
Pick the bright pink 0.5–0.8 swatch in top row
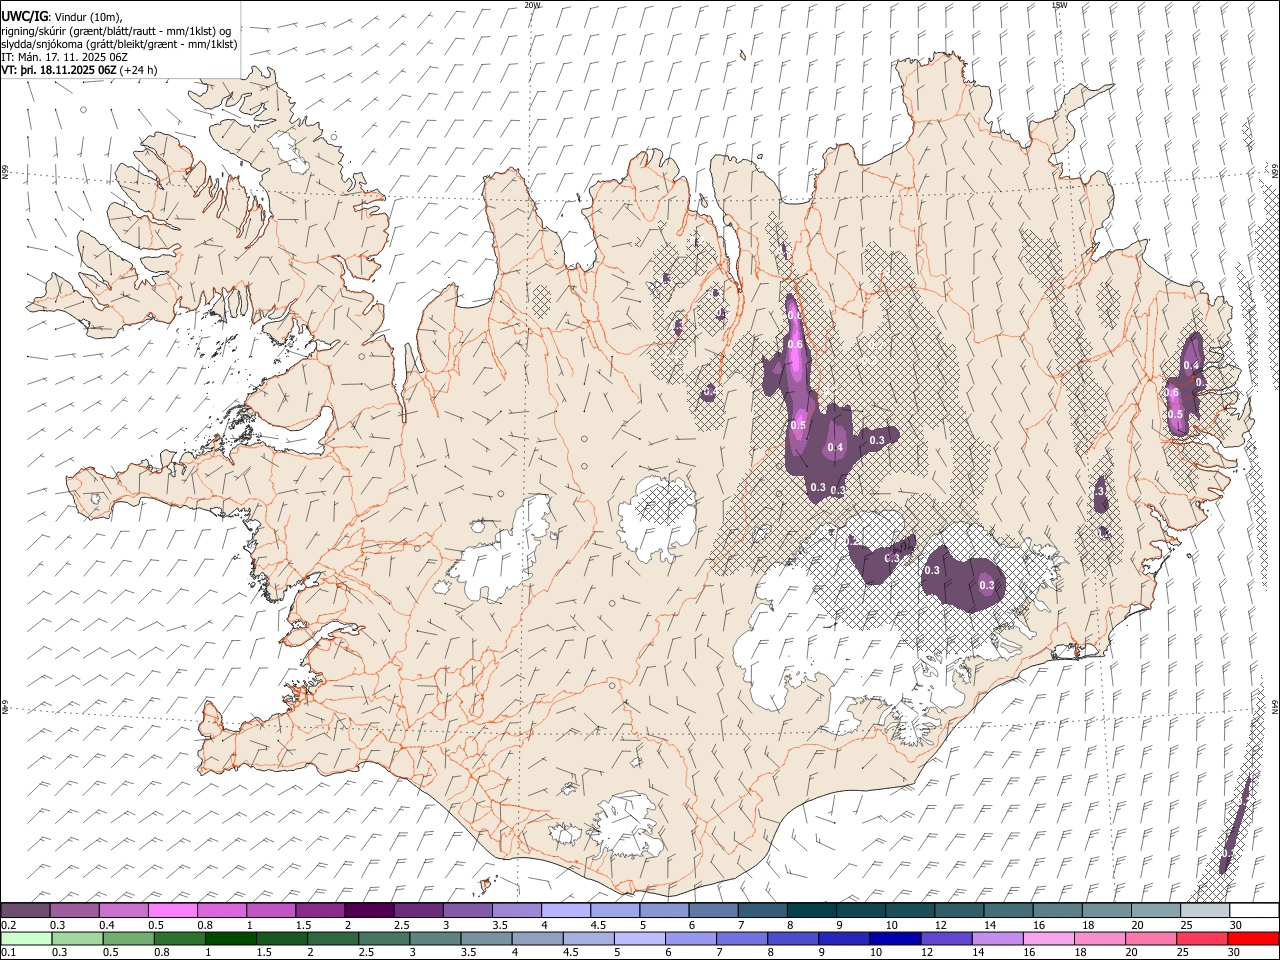point(172,910)
